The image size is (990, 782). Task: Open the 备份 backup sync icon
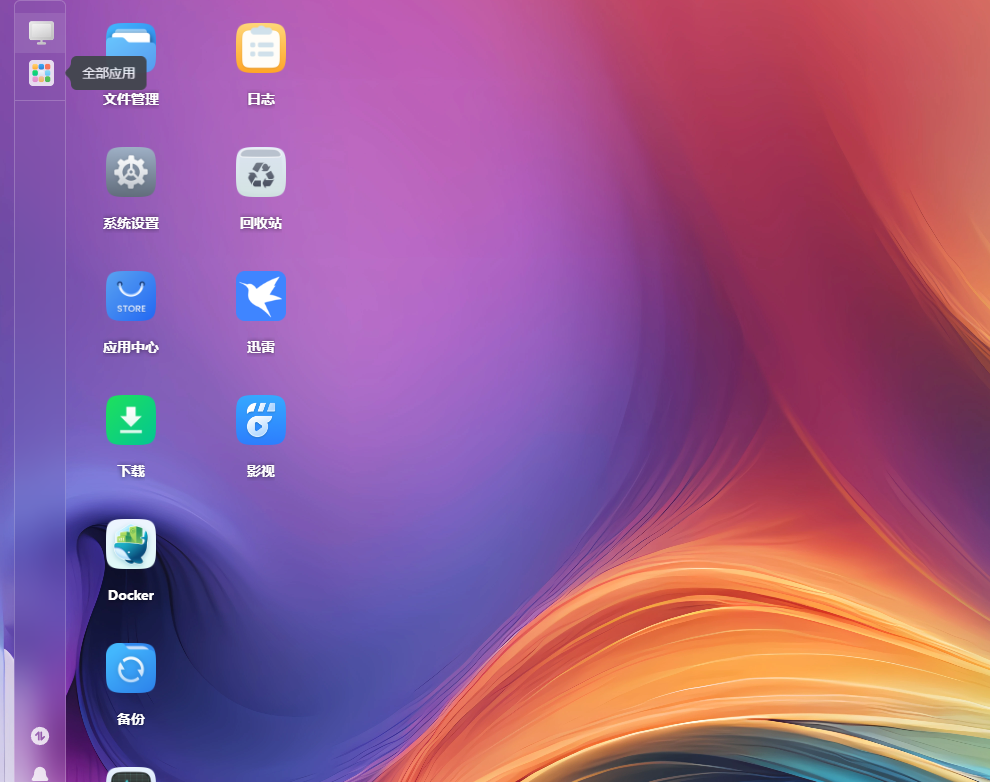[131, 668]
